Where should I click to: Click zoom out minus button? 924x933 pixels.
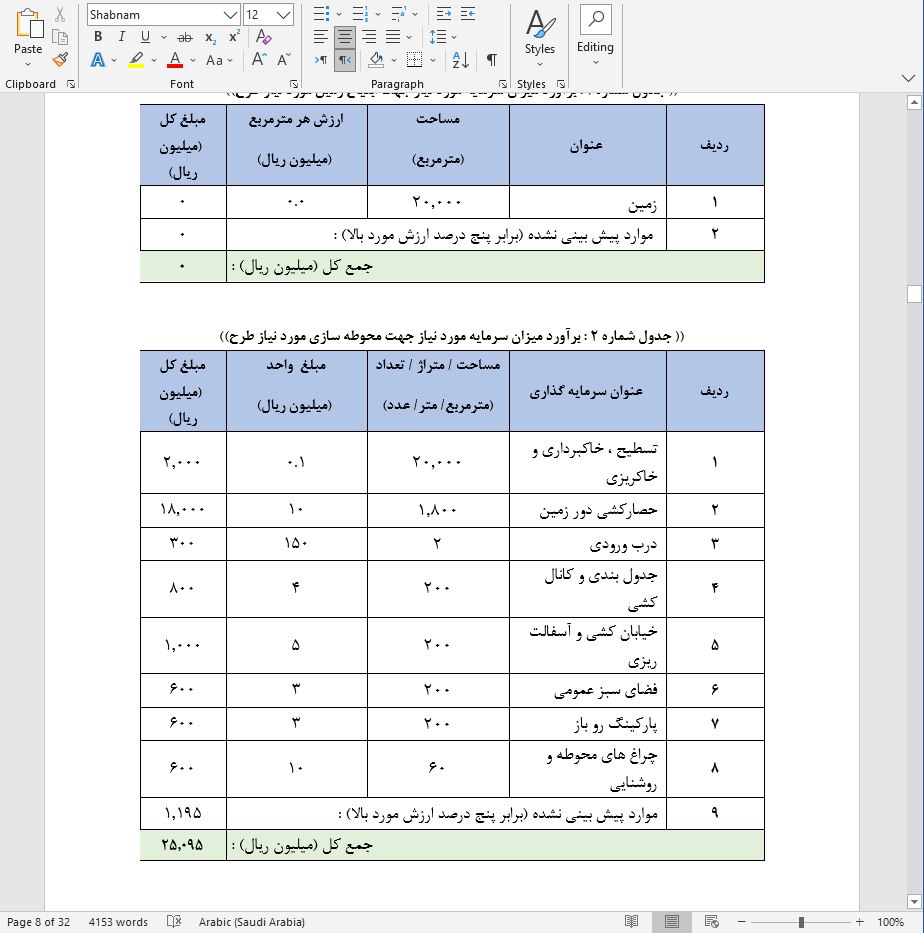742,922
